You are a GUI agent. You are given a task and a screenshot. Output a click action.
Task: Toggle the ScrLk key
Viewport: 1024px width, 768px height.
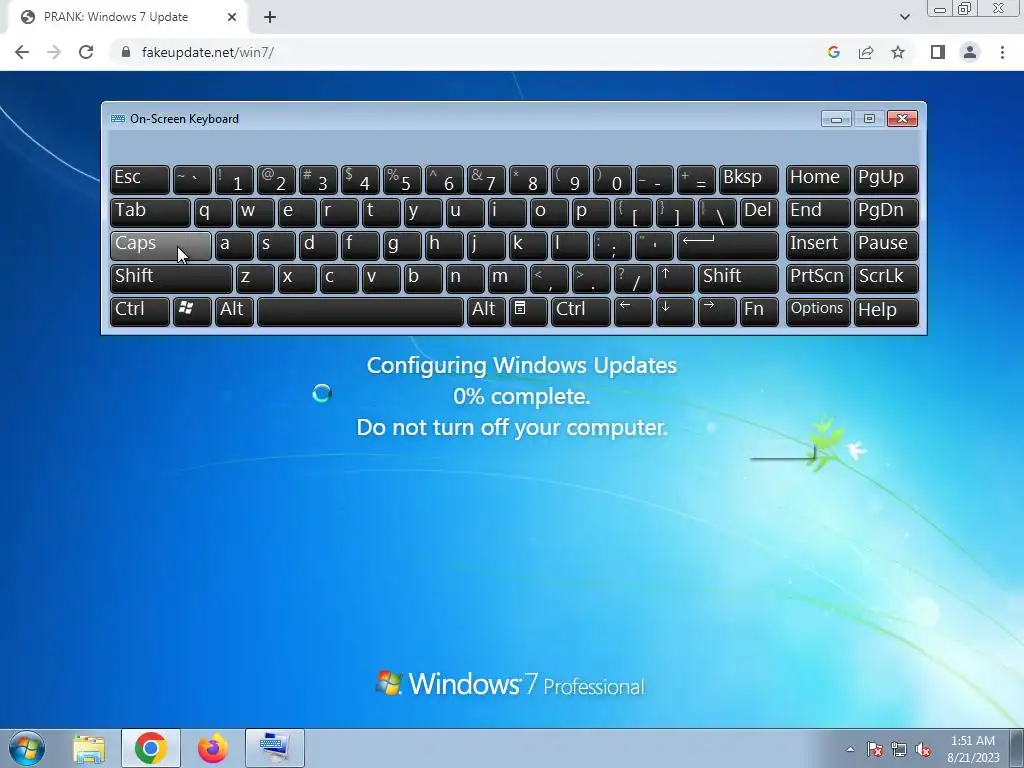pos(886,278)
